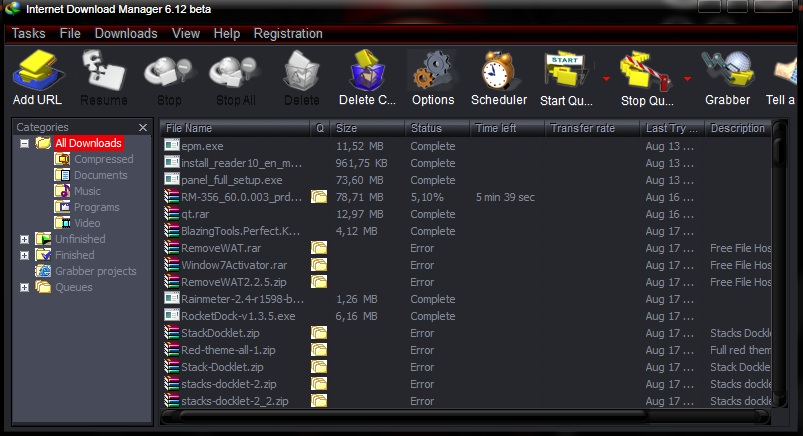
Task: Click queue icon for stacks-docklet-2_2.zip
Action: coord(319,401)
